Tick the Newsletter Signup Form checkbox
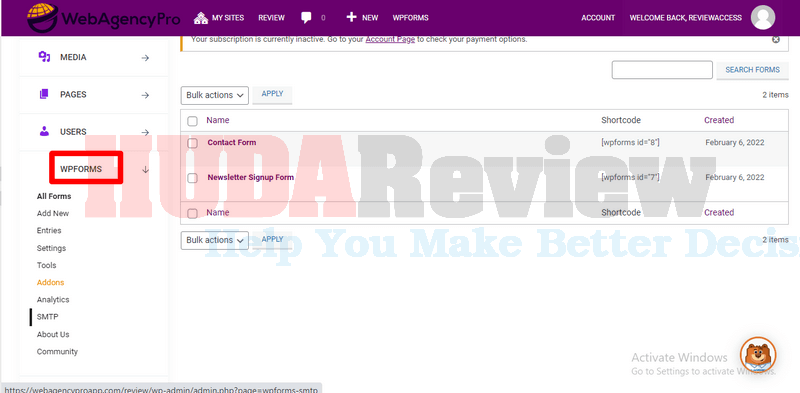Screen dimensions: 800x393 click(x=192, y=178)
